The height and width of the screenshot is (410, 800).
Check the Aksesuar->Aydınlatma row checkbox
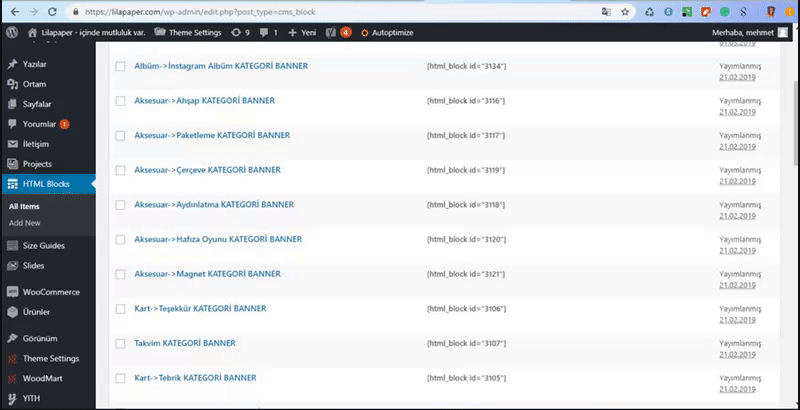click(x=120, y=206)
